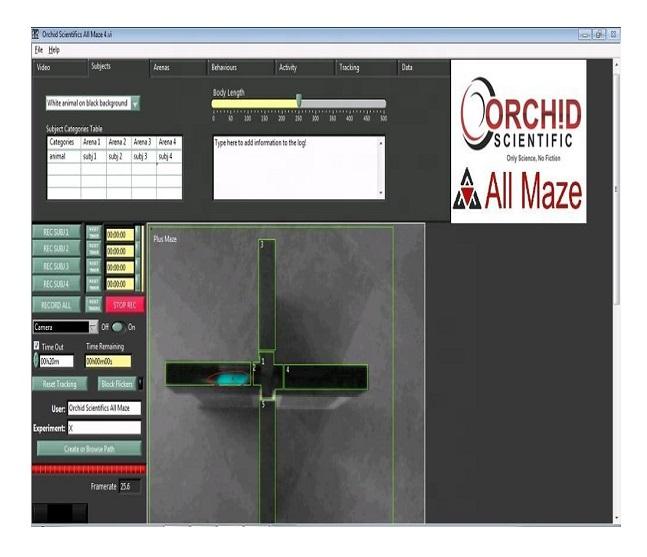Image resolution: width=647 pixels, height=557 pixels.
Task: Click the 'Arena 1' column header
Action: coord(94,143)
